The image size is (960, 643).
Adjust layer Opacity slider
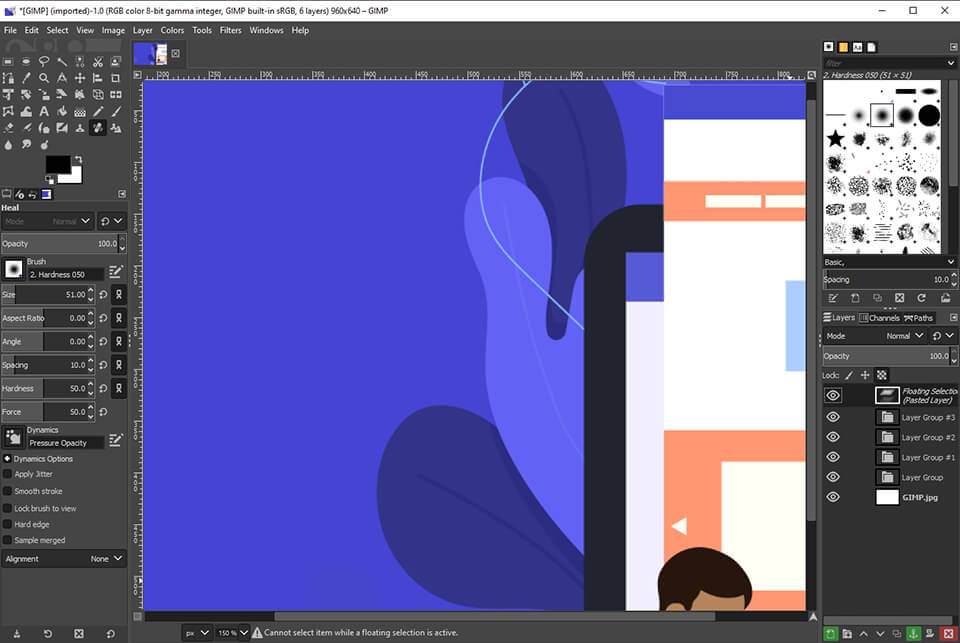pos(890,356)
